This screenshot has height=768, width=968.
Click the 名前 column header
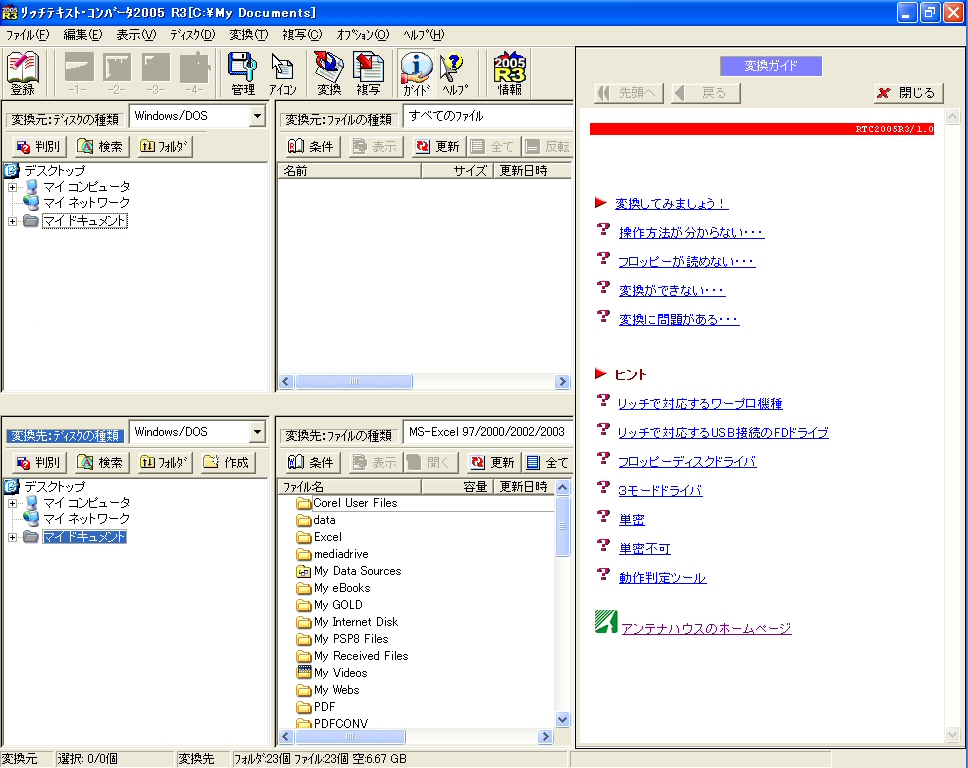[349, 171]
